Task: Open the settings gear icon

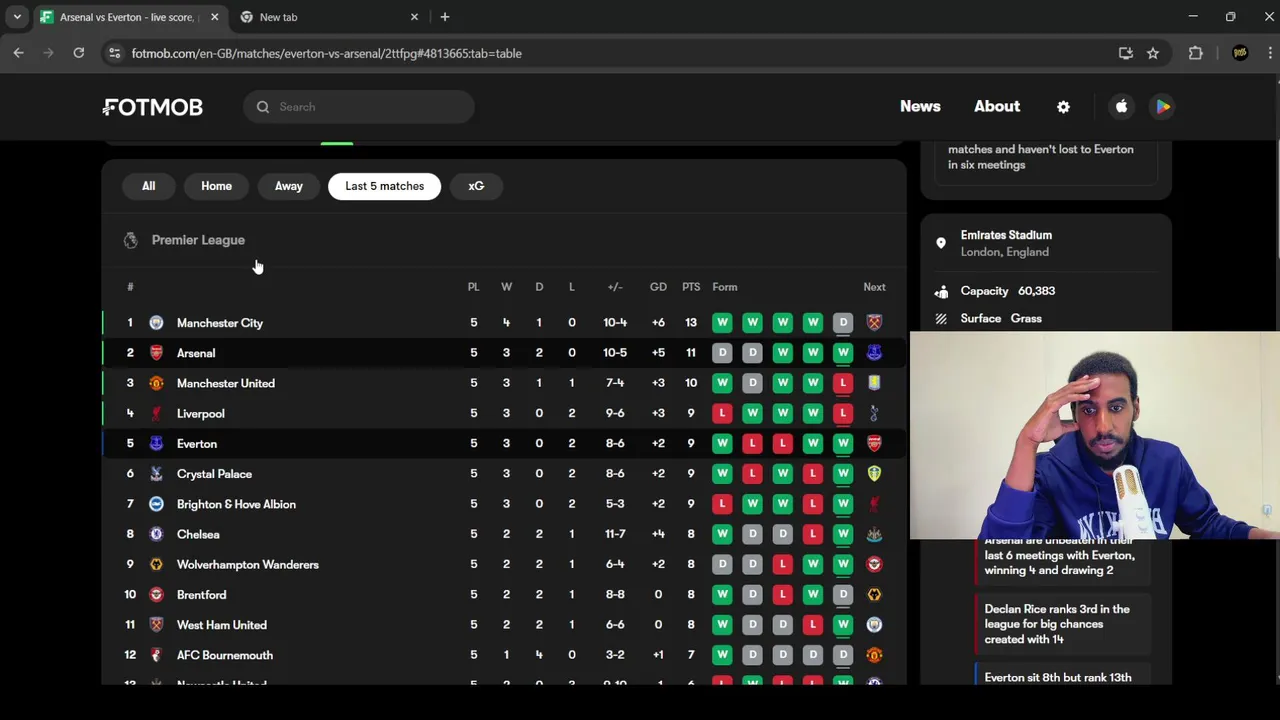Action: click(x=1063, y=107)
